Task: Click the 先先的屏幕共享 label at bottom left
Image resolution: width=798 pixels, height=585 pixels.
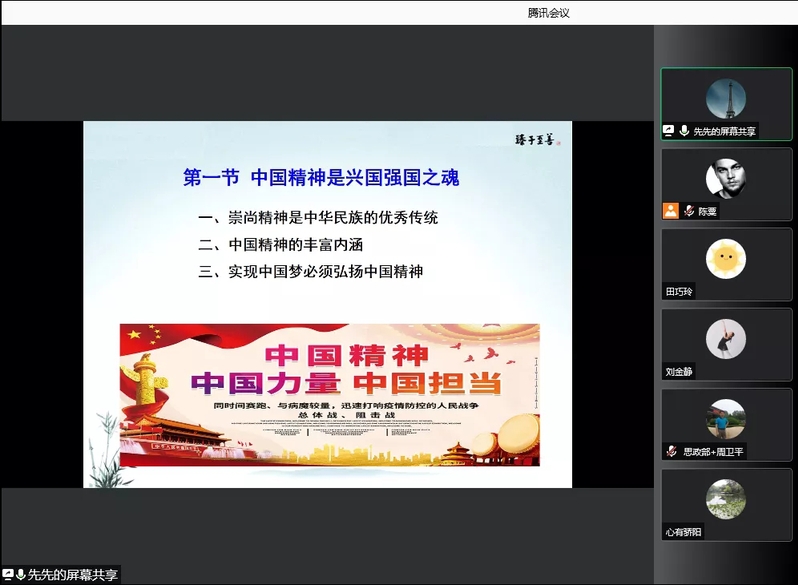Action: [72, 575]
